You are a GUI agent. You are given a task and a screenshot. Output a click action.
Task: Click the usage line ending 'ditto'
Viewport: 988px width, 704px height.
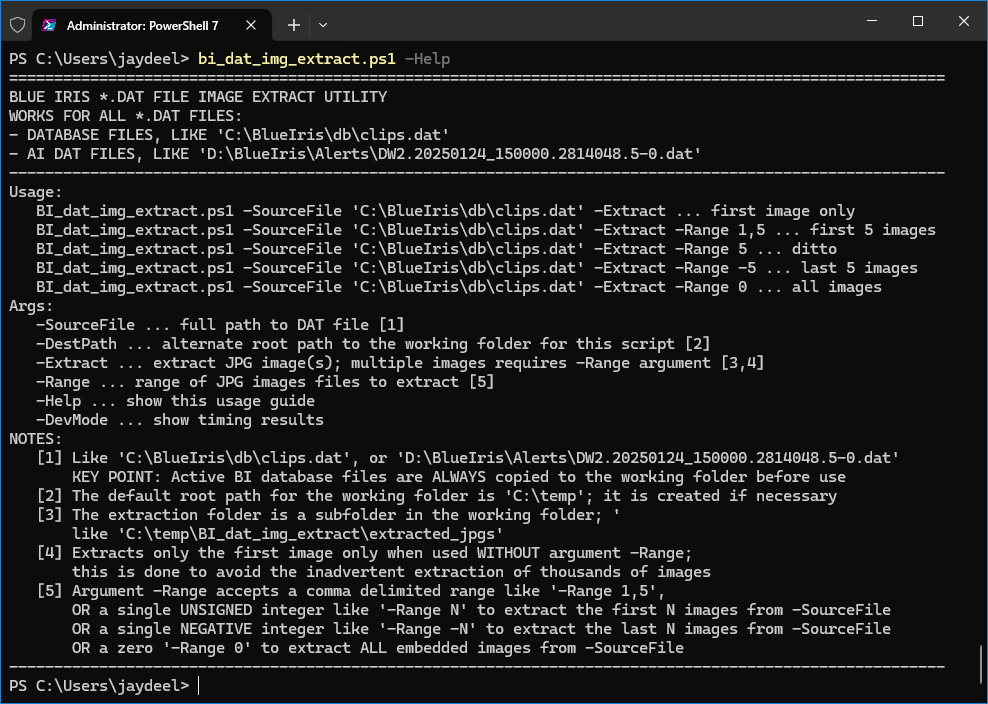pyautogui.click(x=436, y=249)
